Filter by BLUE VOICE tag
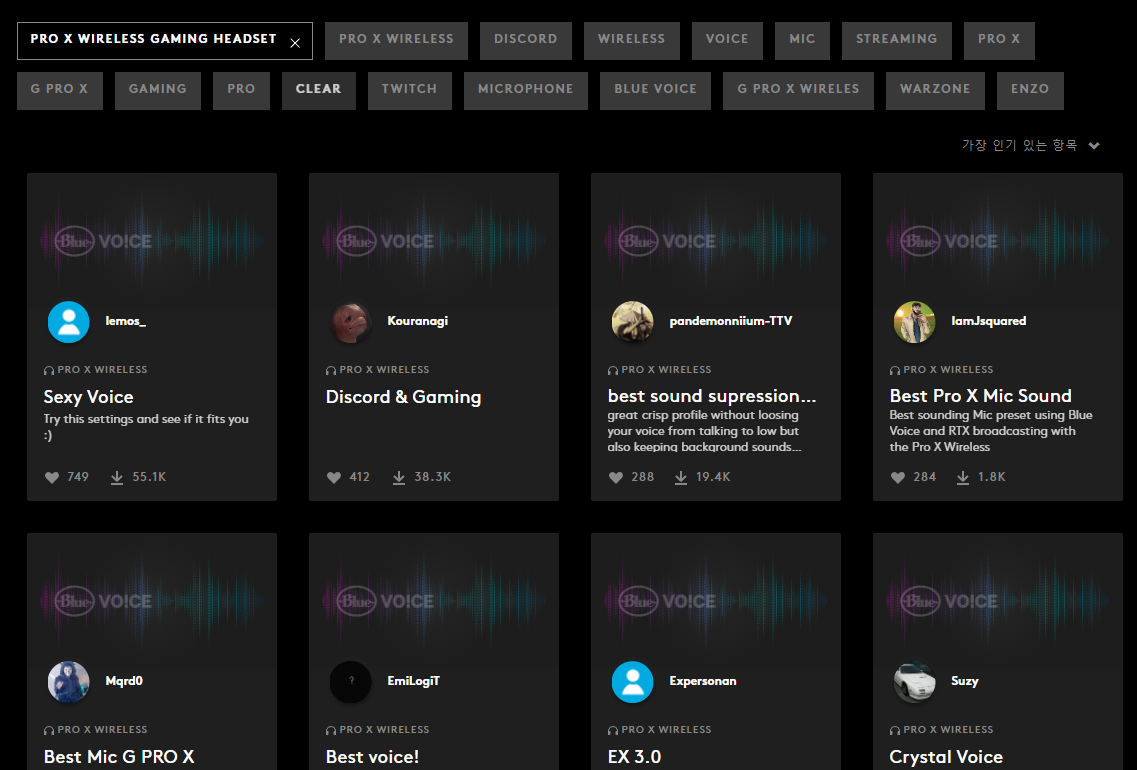The image size is (1137, 770). click(x=656, y=91)
